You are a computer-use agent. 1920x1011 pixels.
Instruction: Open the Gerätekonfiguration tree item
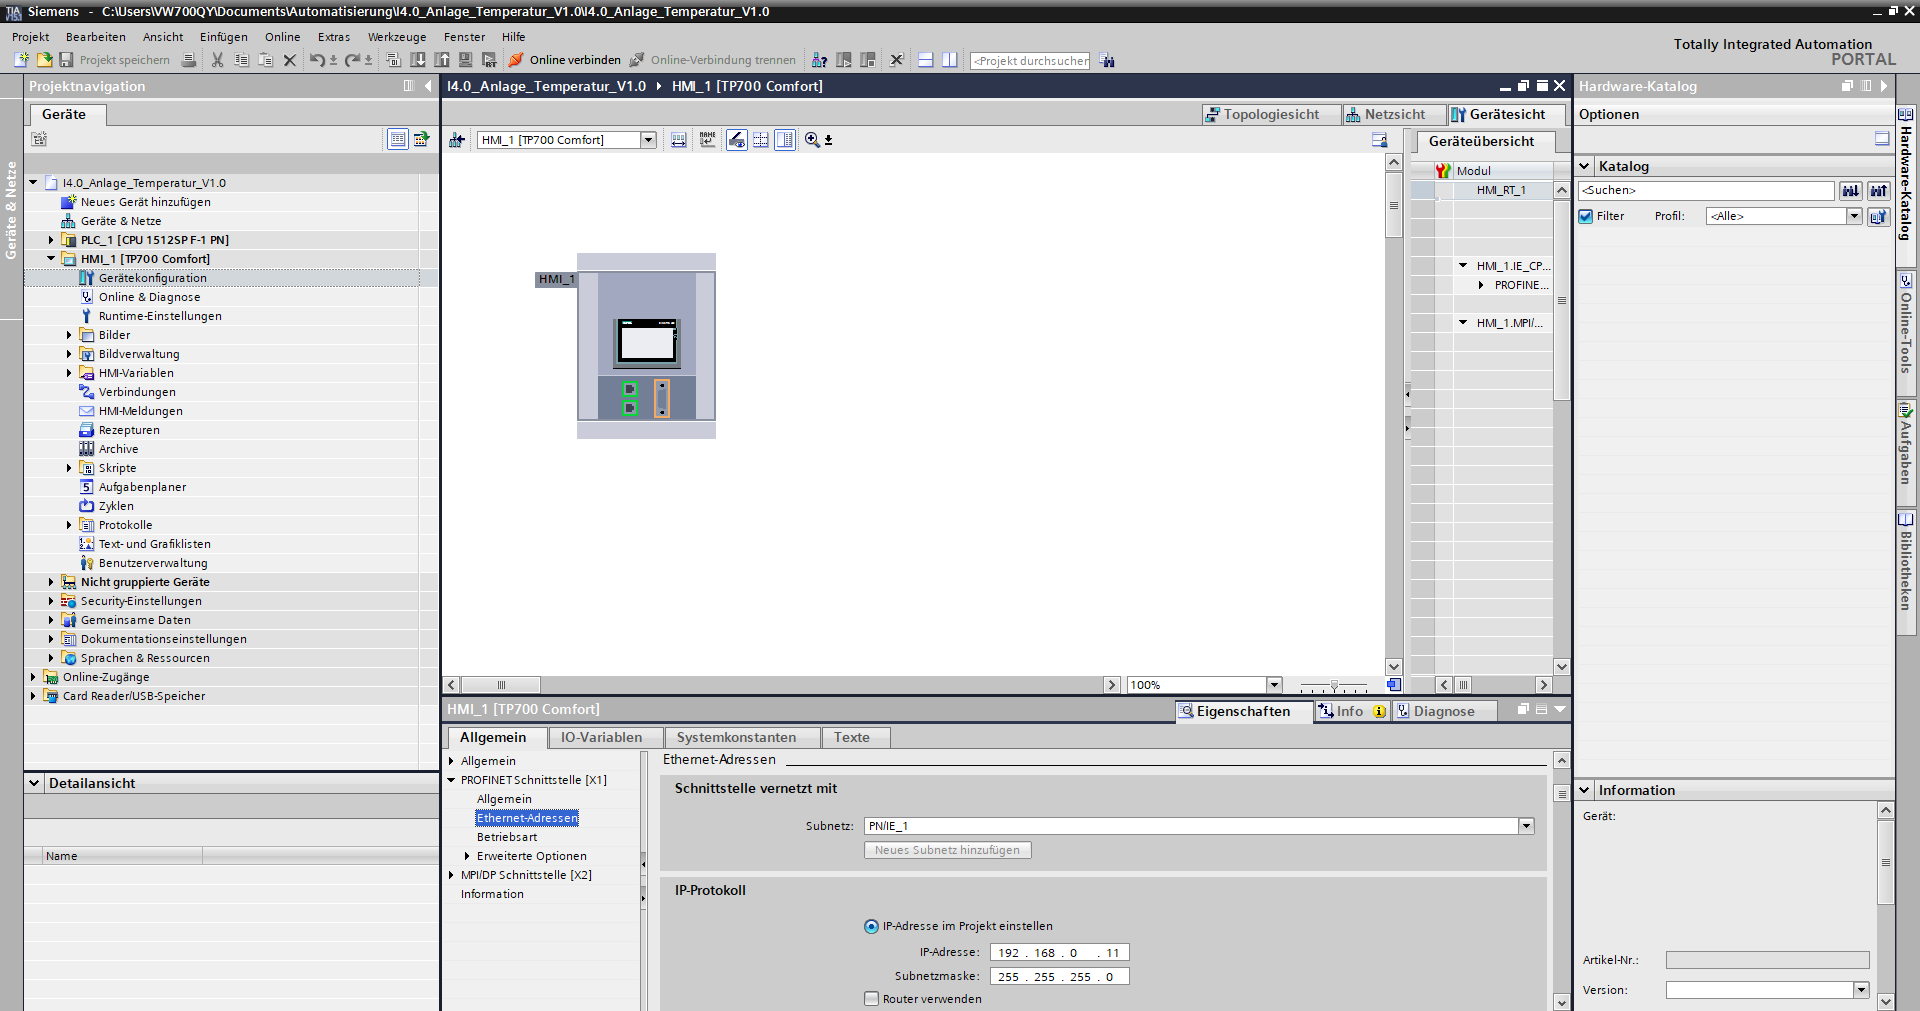(152, 278)
